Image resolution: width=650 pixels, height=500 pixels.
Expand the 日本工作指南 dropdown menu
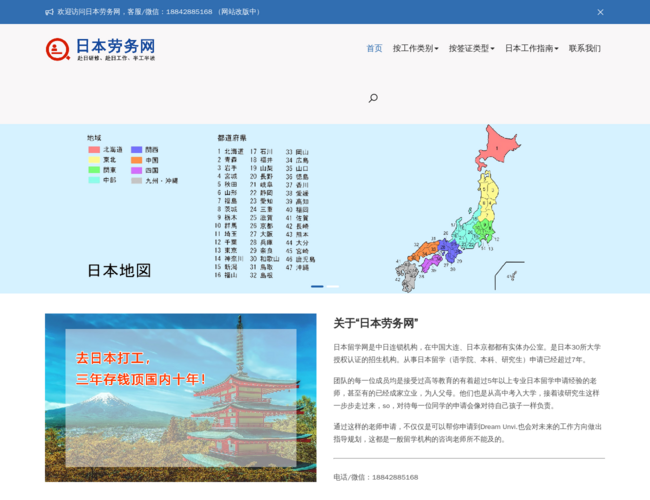coord(531,49)
